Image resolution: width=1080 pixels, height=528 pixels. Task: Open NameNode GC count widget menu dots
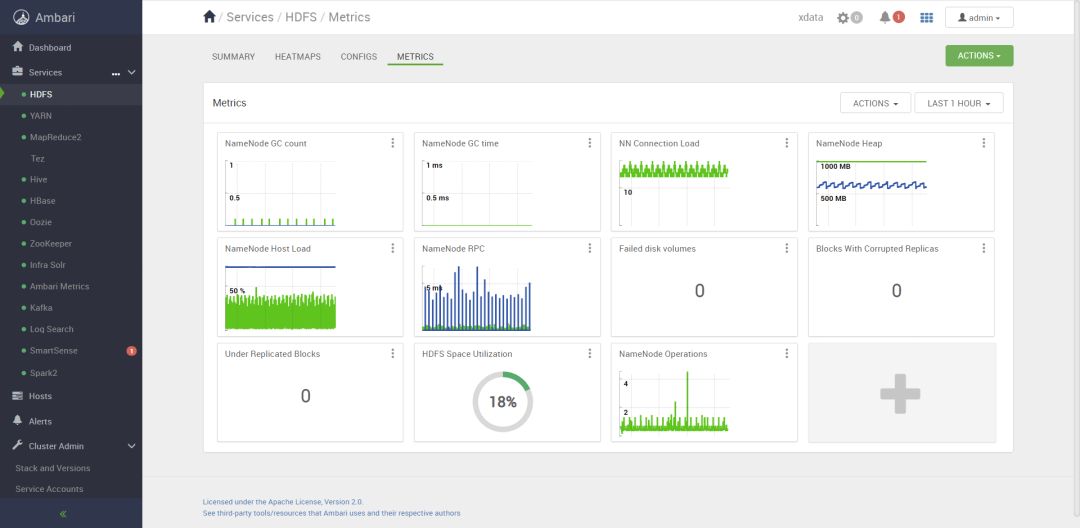pyautogui.click(x=393, y=143)
